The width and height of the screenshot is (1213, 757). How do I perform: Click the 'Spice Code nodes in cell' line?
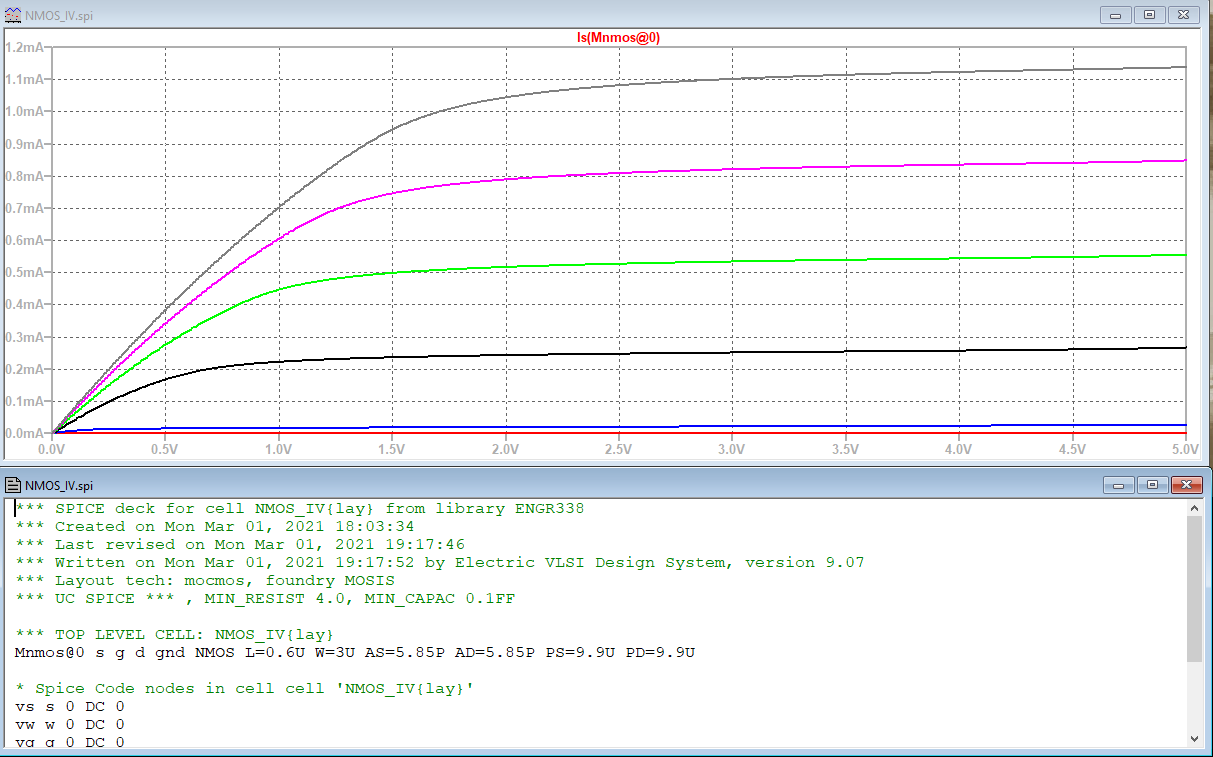245,688
